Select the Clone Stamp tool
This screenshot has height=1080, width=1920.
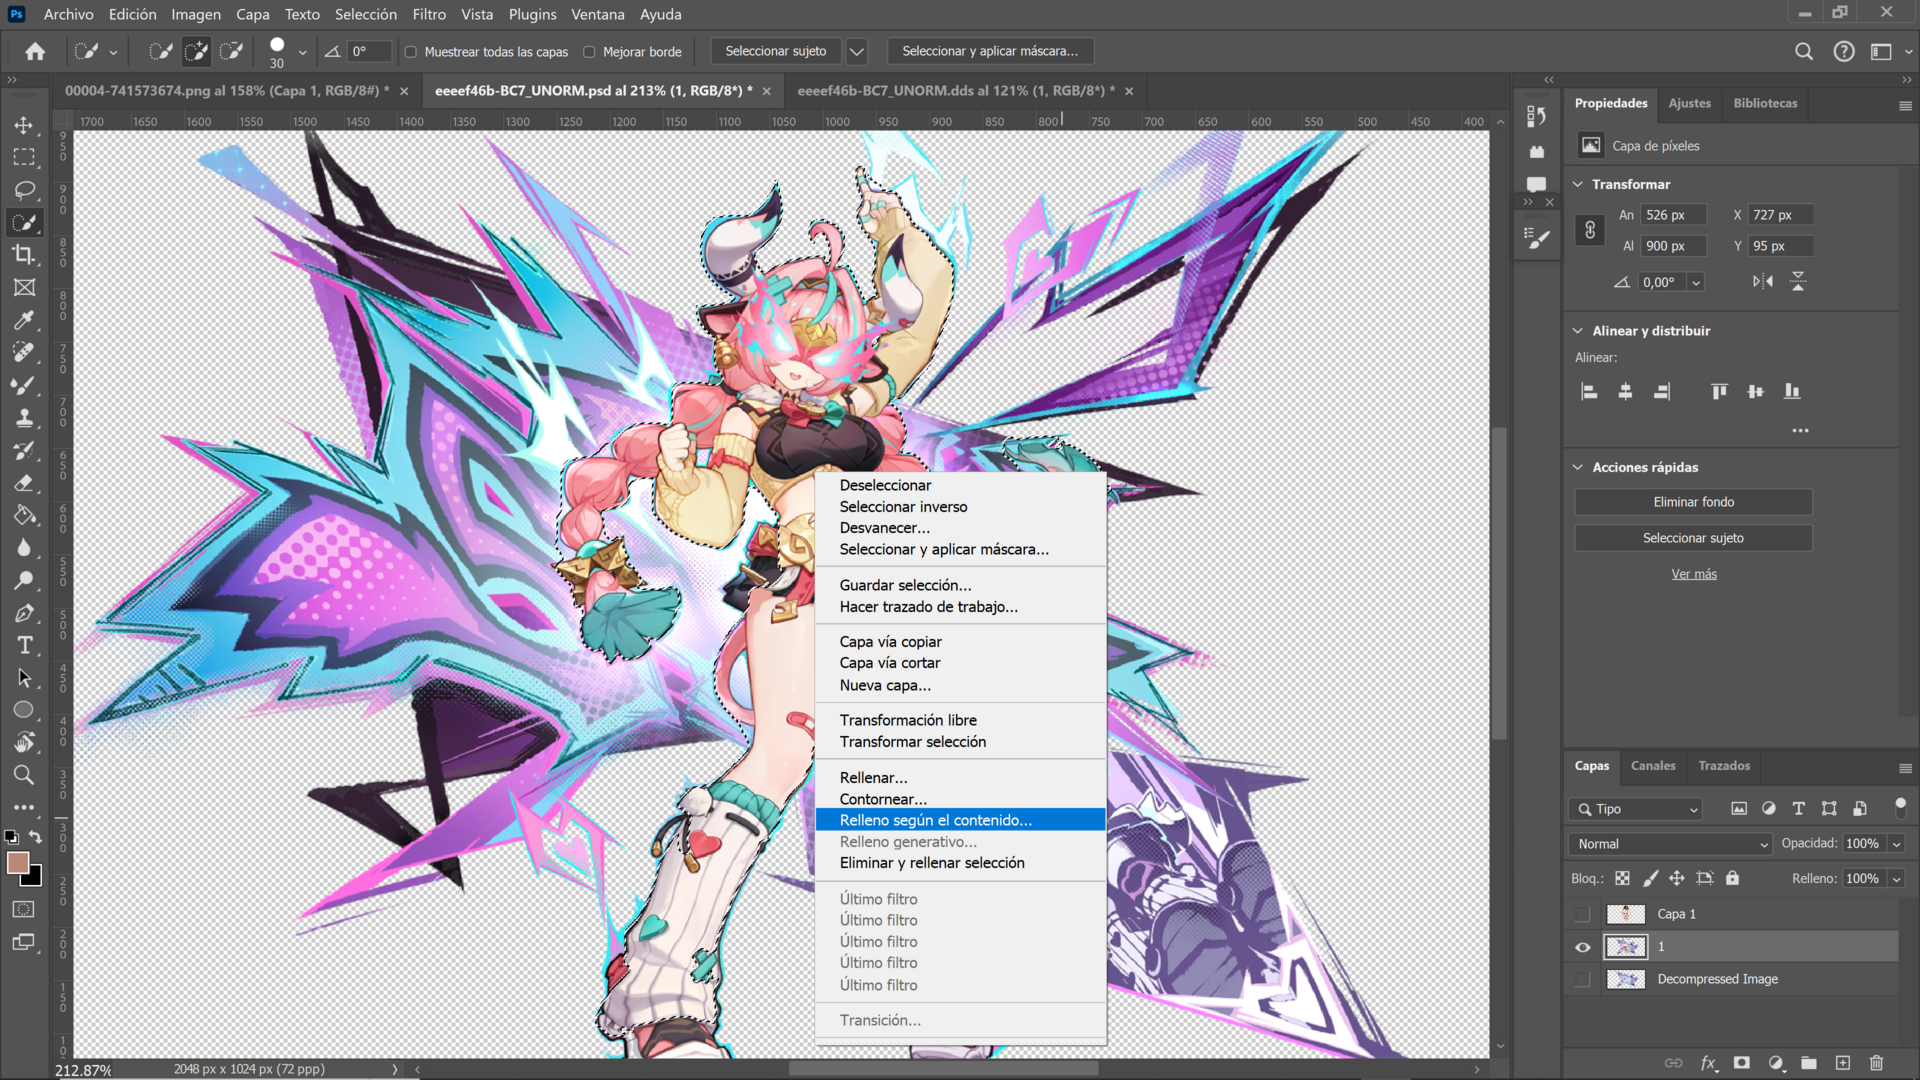(24, 418)
